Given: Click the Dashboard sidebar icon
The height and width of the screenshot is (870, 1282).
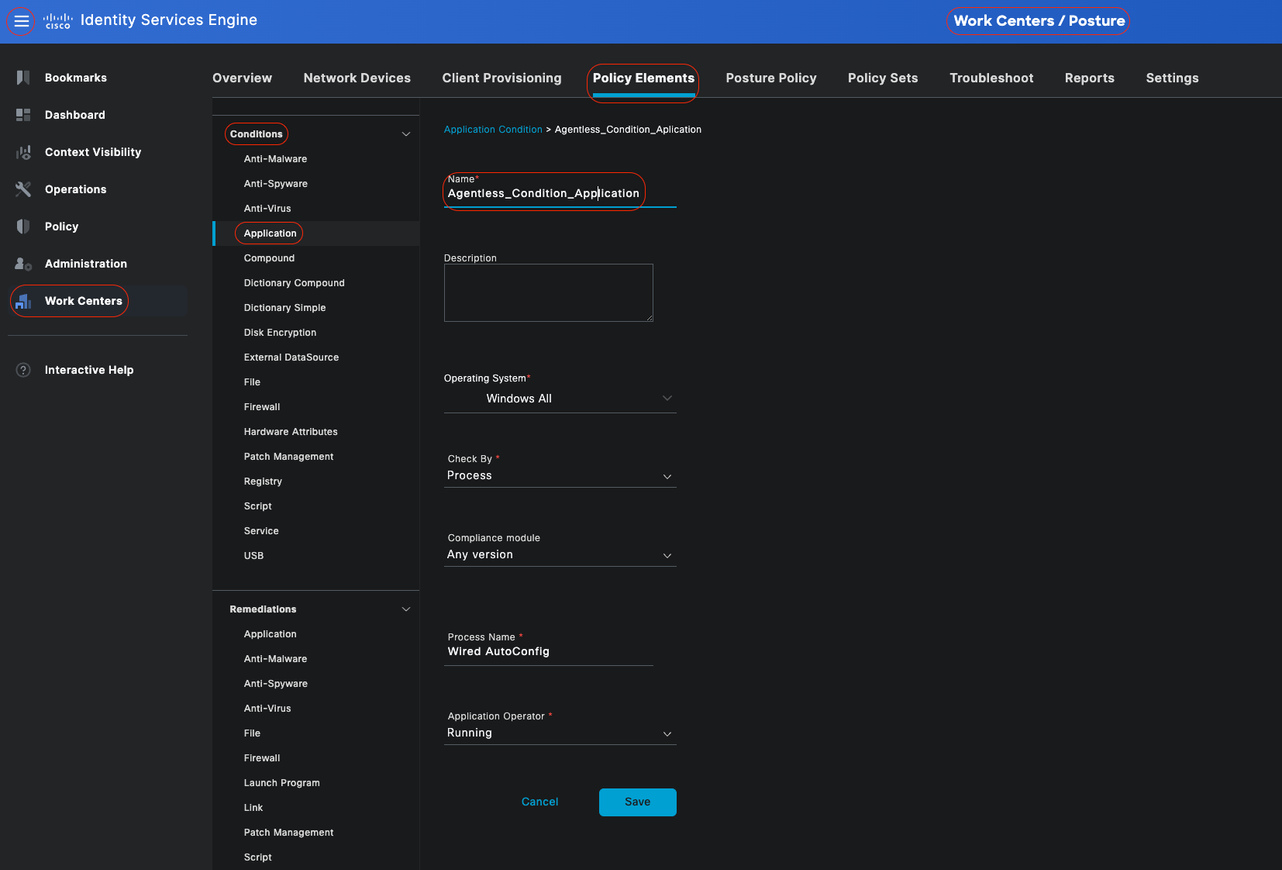Looking at the screenshot, I should tap(23, 115).
